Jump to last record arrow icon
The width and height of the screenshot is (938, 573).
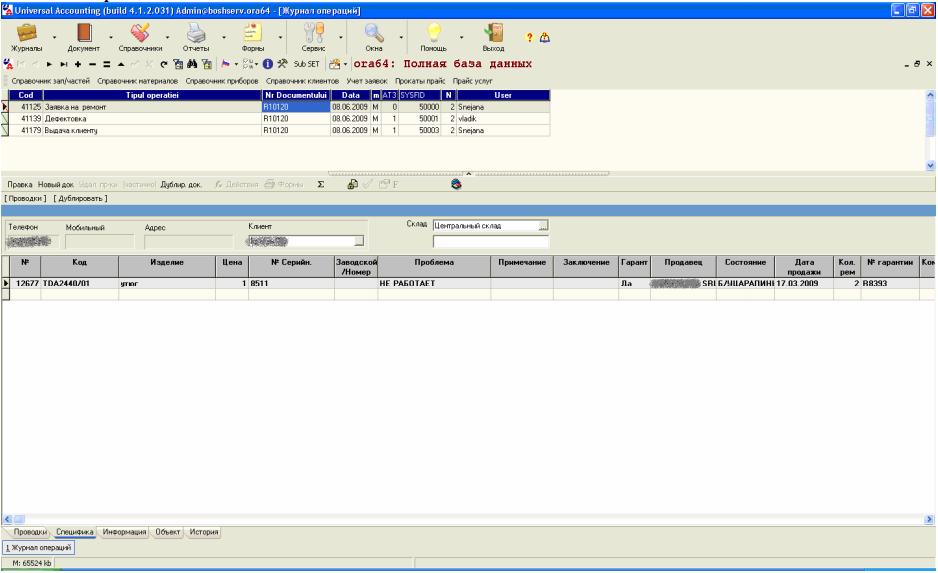coord(63,64)
